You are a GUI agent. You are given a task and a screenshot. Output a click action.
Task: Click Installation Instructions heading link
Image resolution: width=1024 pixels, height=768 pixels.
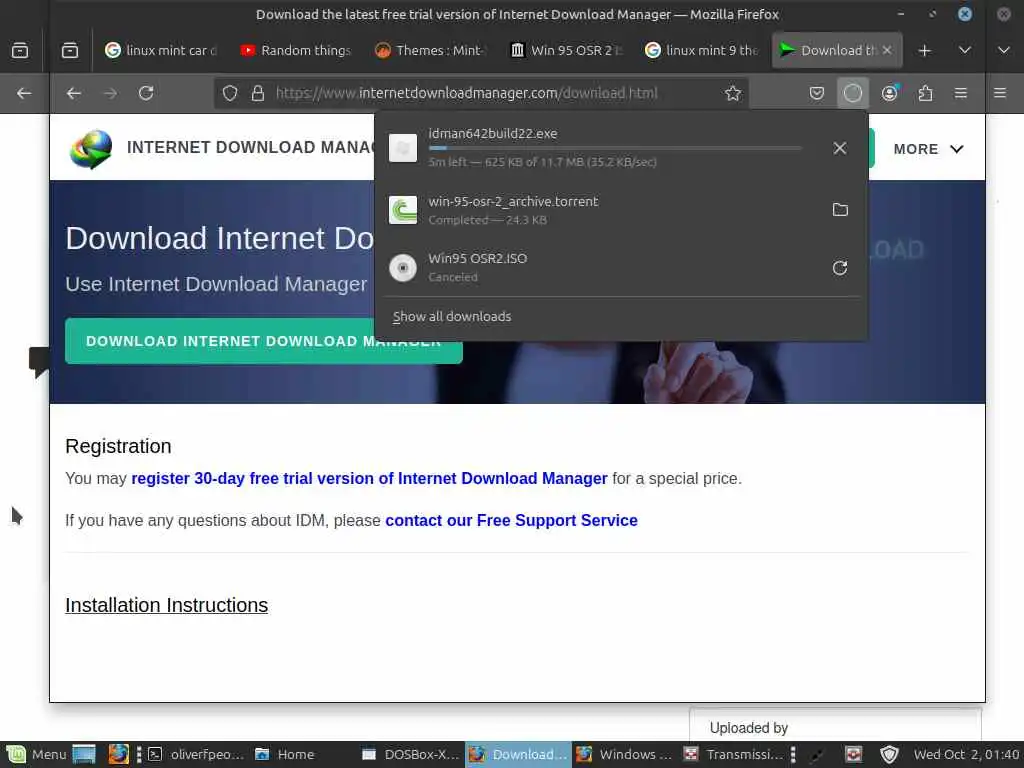(167, 605)
